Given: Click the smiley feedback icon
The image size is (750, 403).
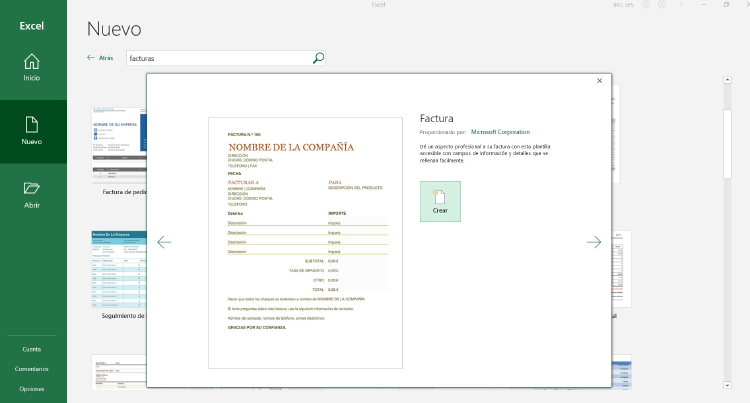Looking at the screenshot, I should [x=646, y=5].
